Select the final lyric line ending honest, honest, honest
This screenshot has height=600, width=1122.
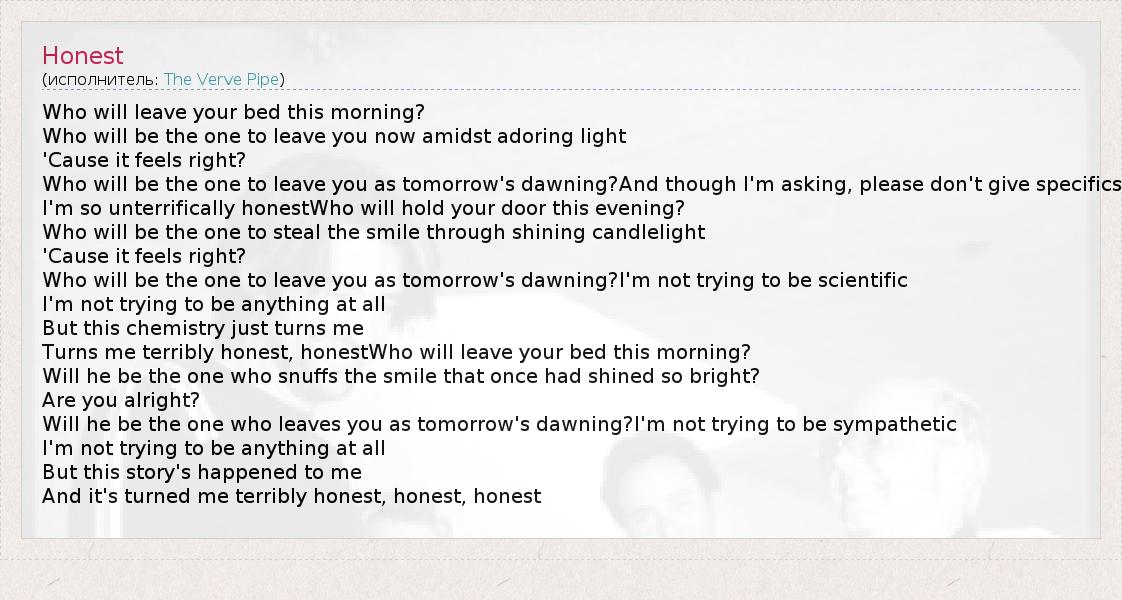[x=291, y=496]
